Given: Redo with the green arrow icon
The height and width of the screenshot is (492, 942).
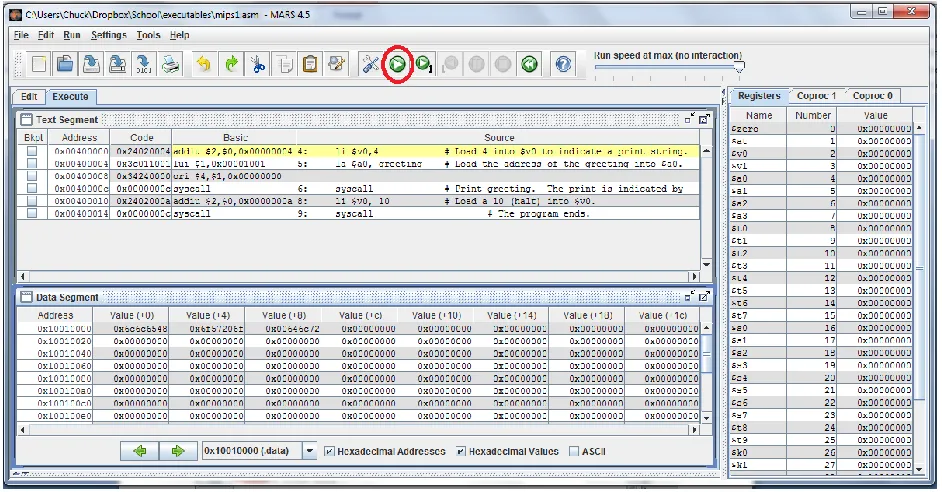Looking at the screenshot, I should [x=231, y=64].
